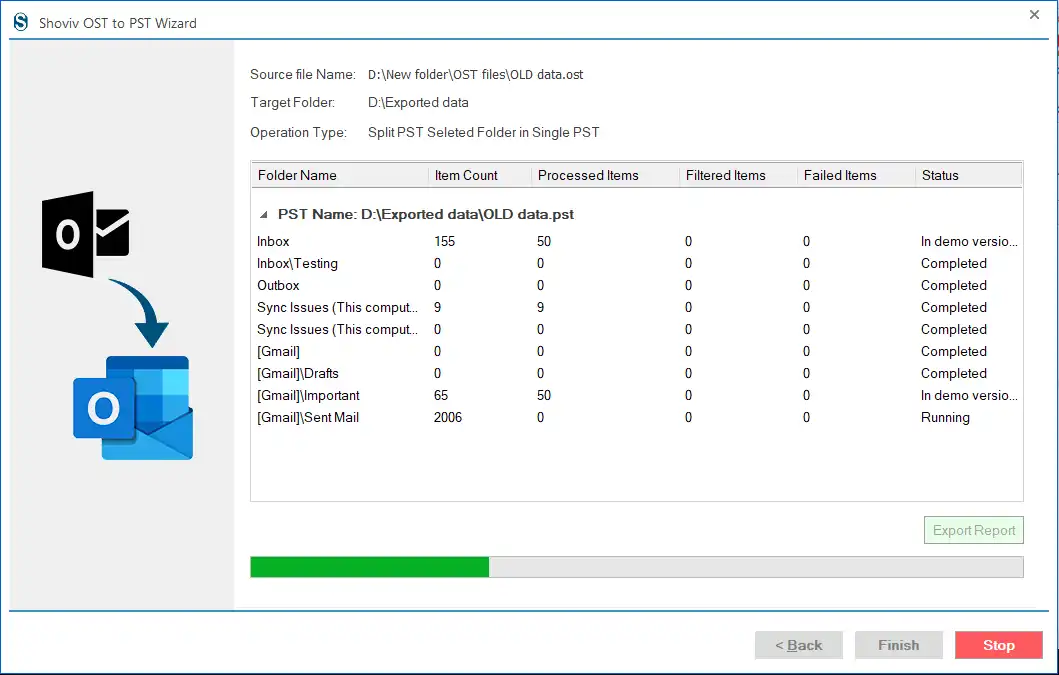Click the Processed Items column header
Screen dimensions: 1059x675
tap(605, 176)
